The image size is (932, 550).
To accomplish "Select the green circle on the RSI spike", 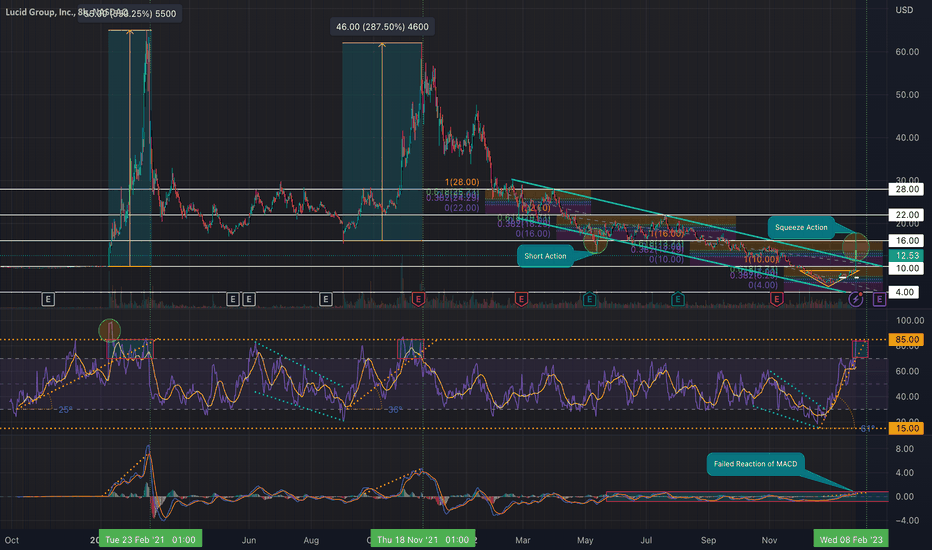I will tap(109, 330).
